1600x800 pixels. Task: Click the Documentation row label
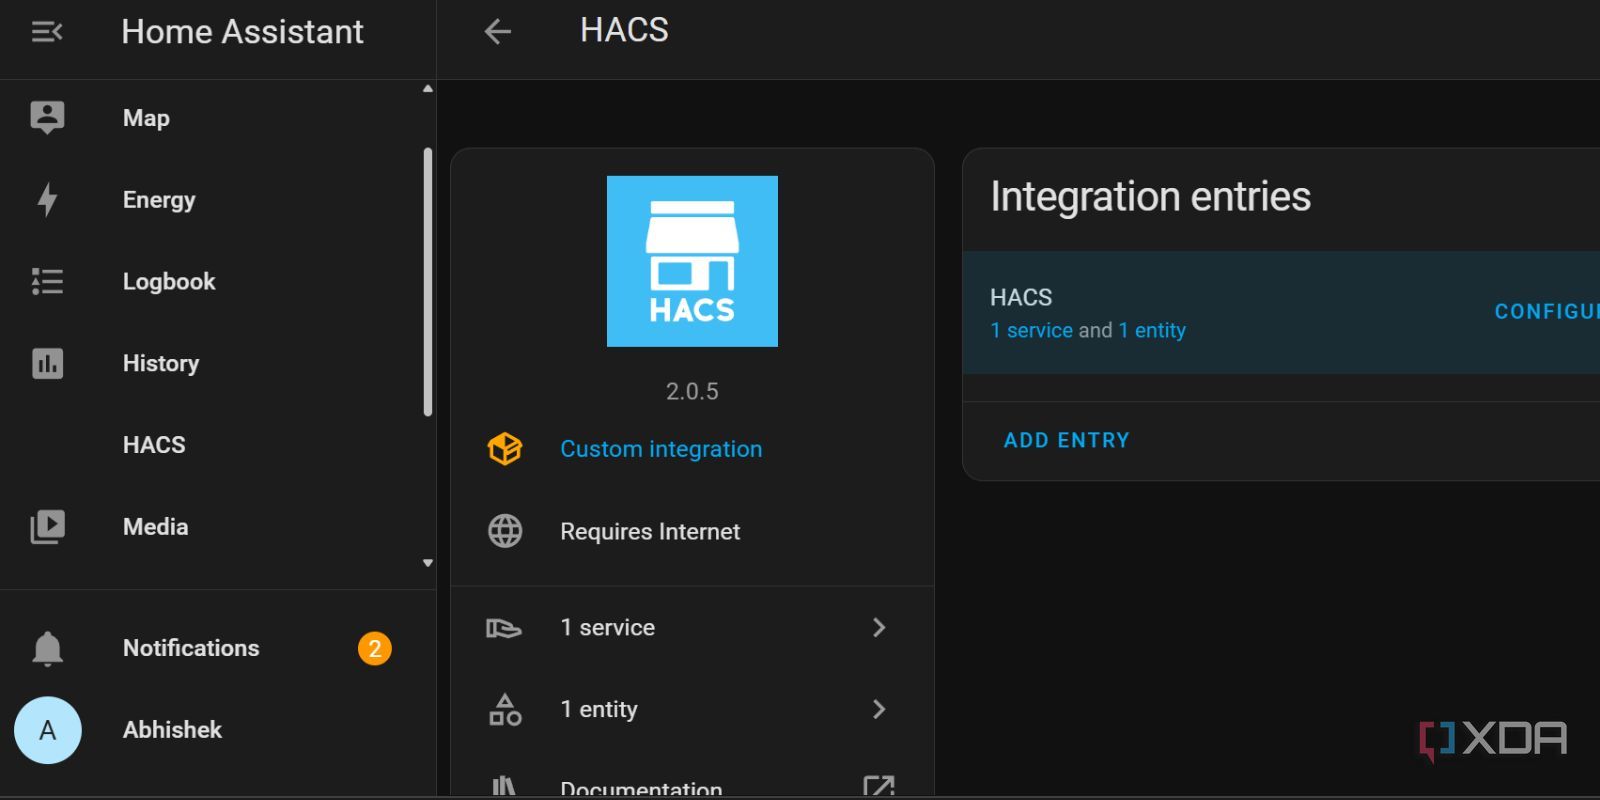[x=641, y=789]
